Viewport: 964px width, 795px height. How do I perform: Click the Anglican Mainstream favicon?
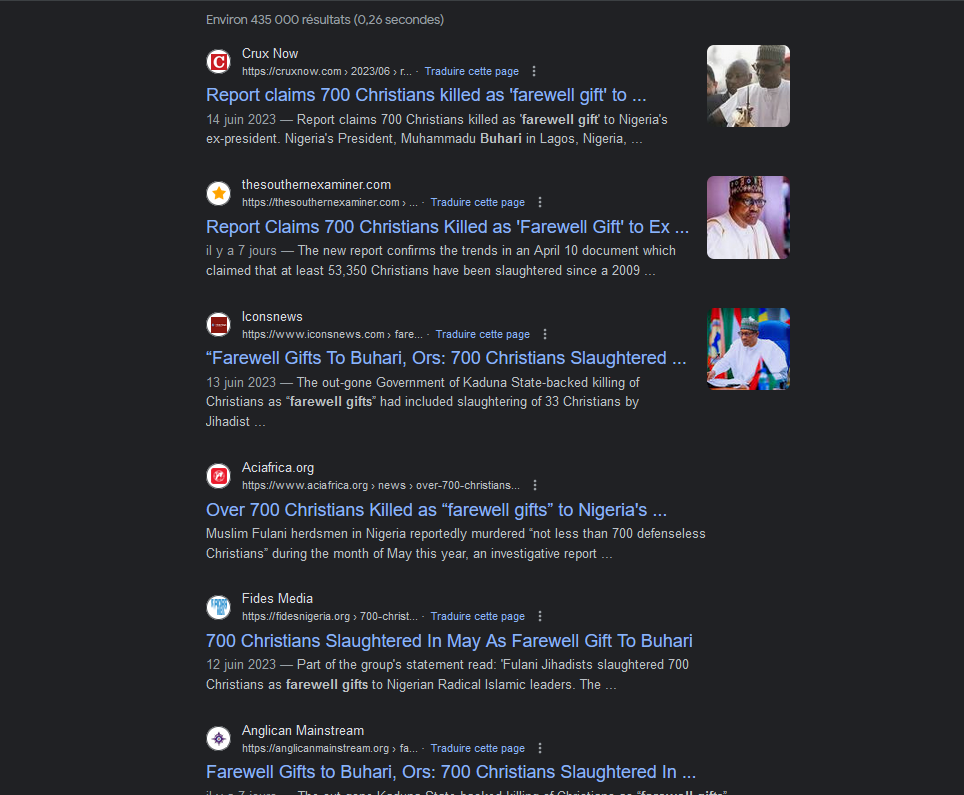point(218,738)
